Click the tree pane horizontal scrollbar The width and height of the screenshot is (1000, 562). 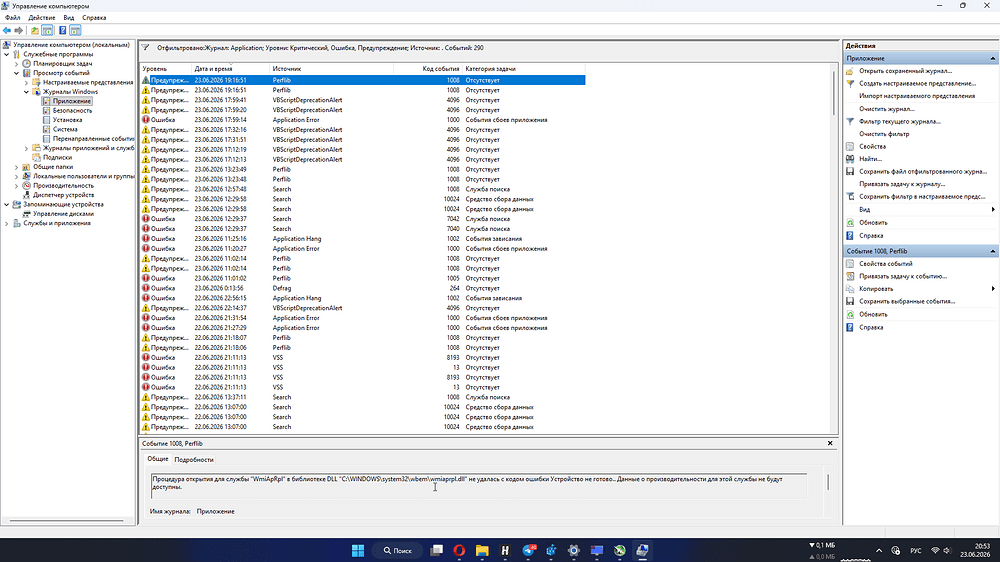[67, 521]
